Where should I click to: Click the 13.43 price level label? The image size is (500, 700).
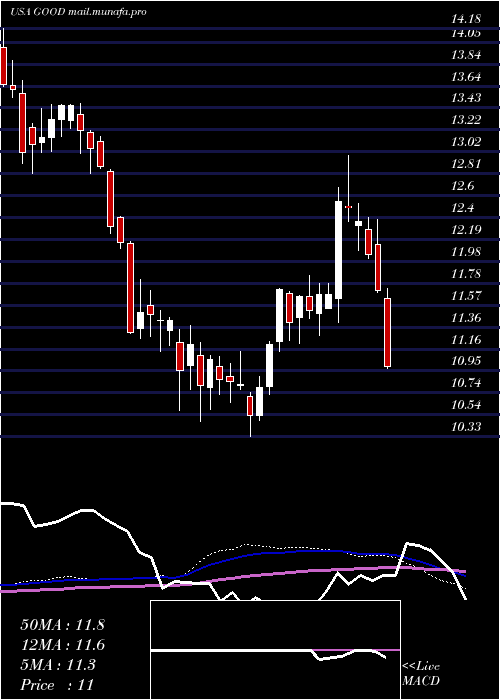466,98
